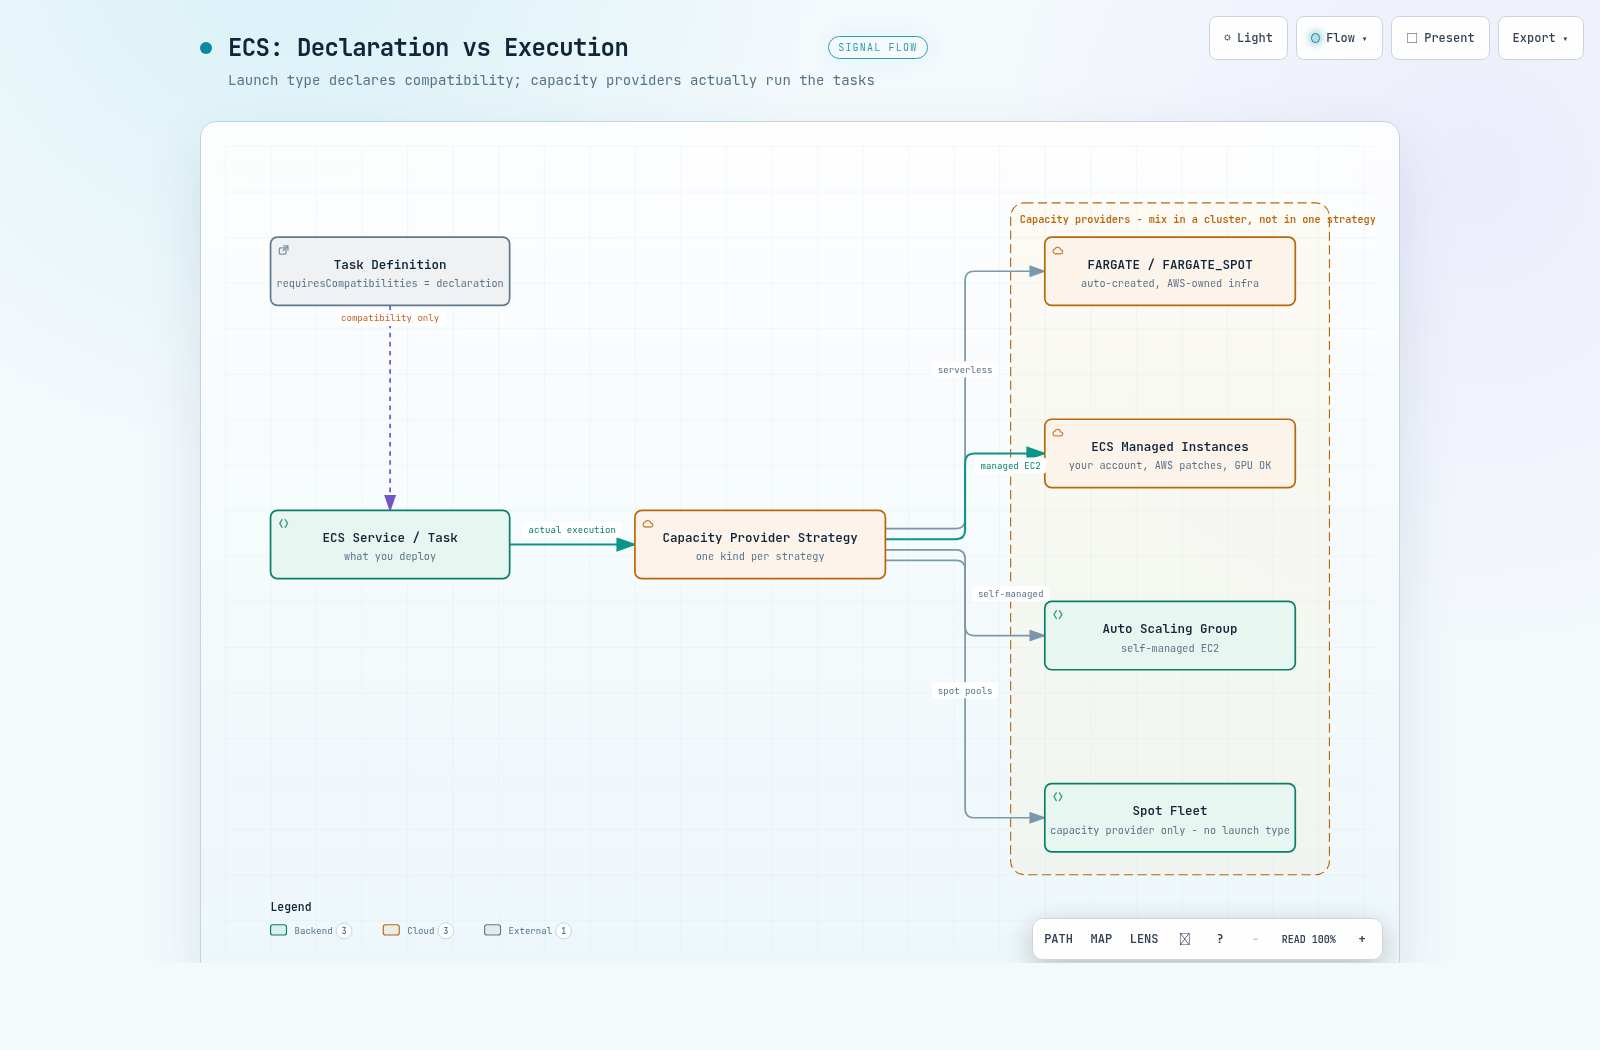1600x1050 pixels.
Task: Click the code icon on ECS Service / Task node
Action: (284, 523)
